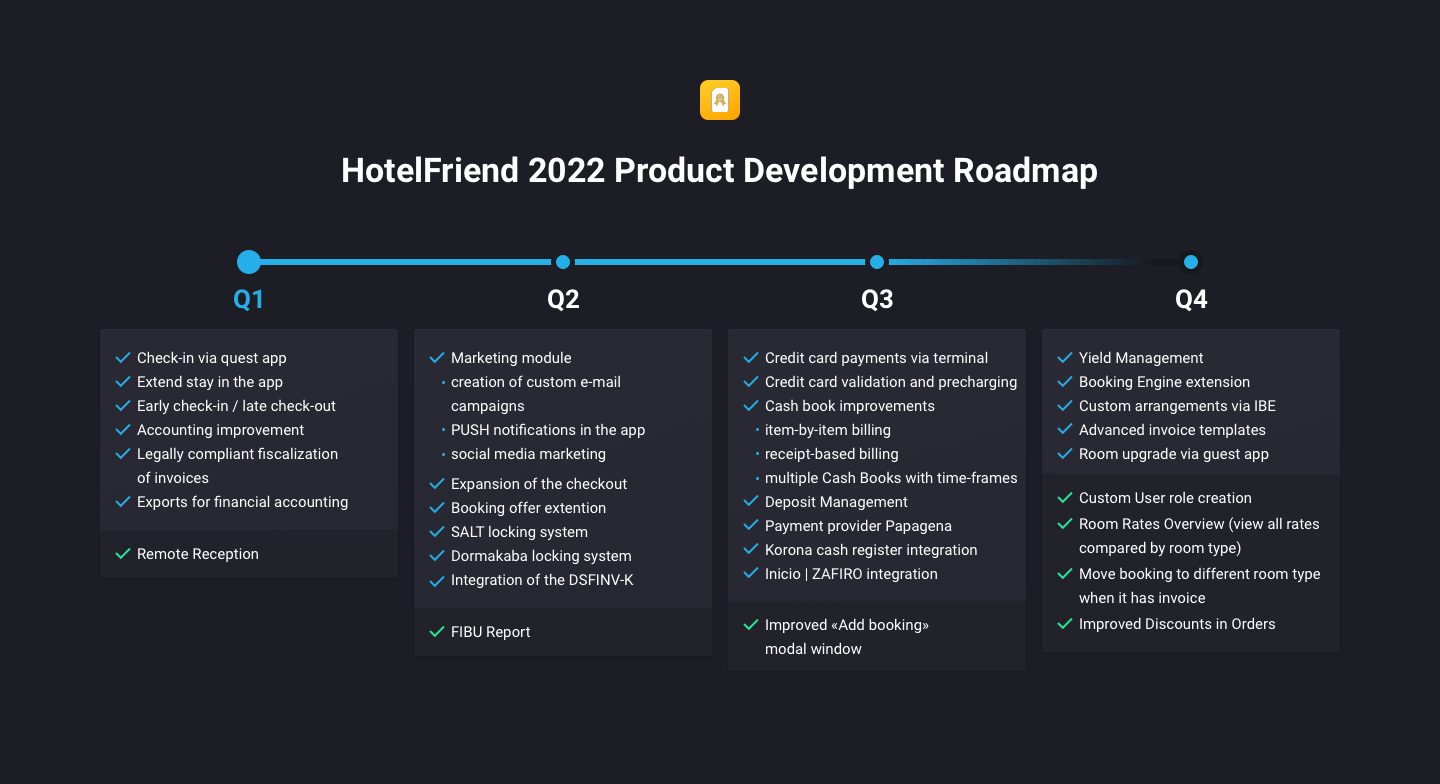Click checkmark beside Legally compliant fiscalization

[123, 454]
